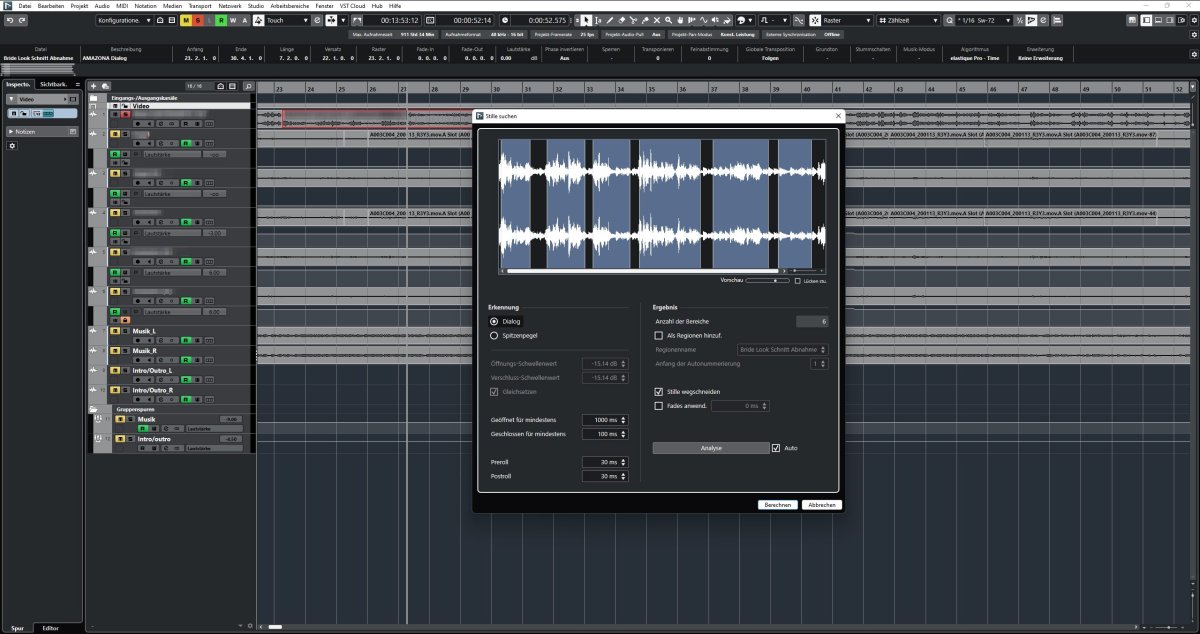Activate global Mute state M button

coord(187,20)
